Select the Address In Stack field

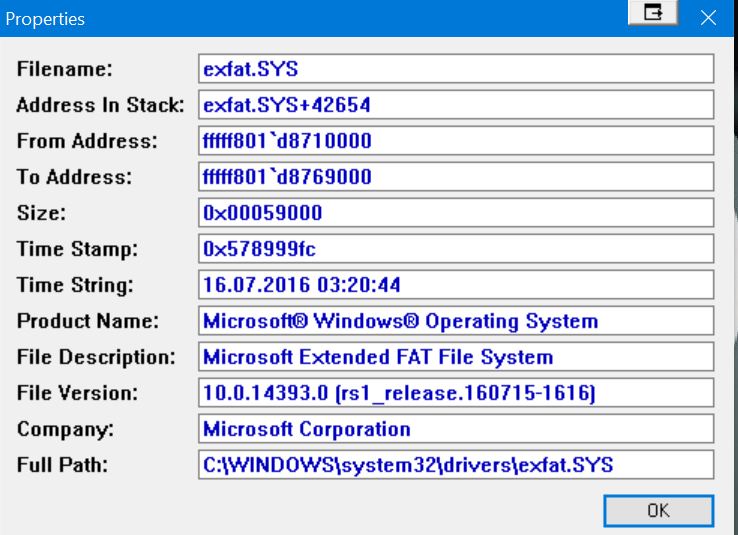456,104
